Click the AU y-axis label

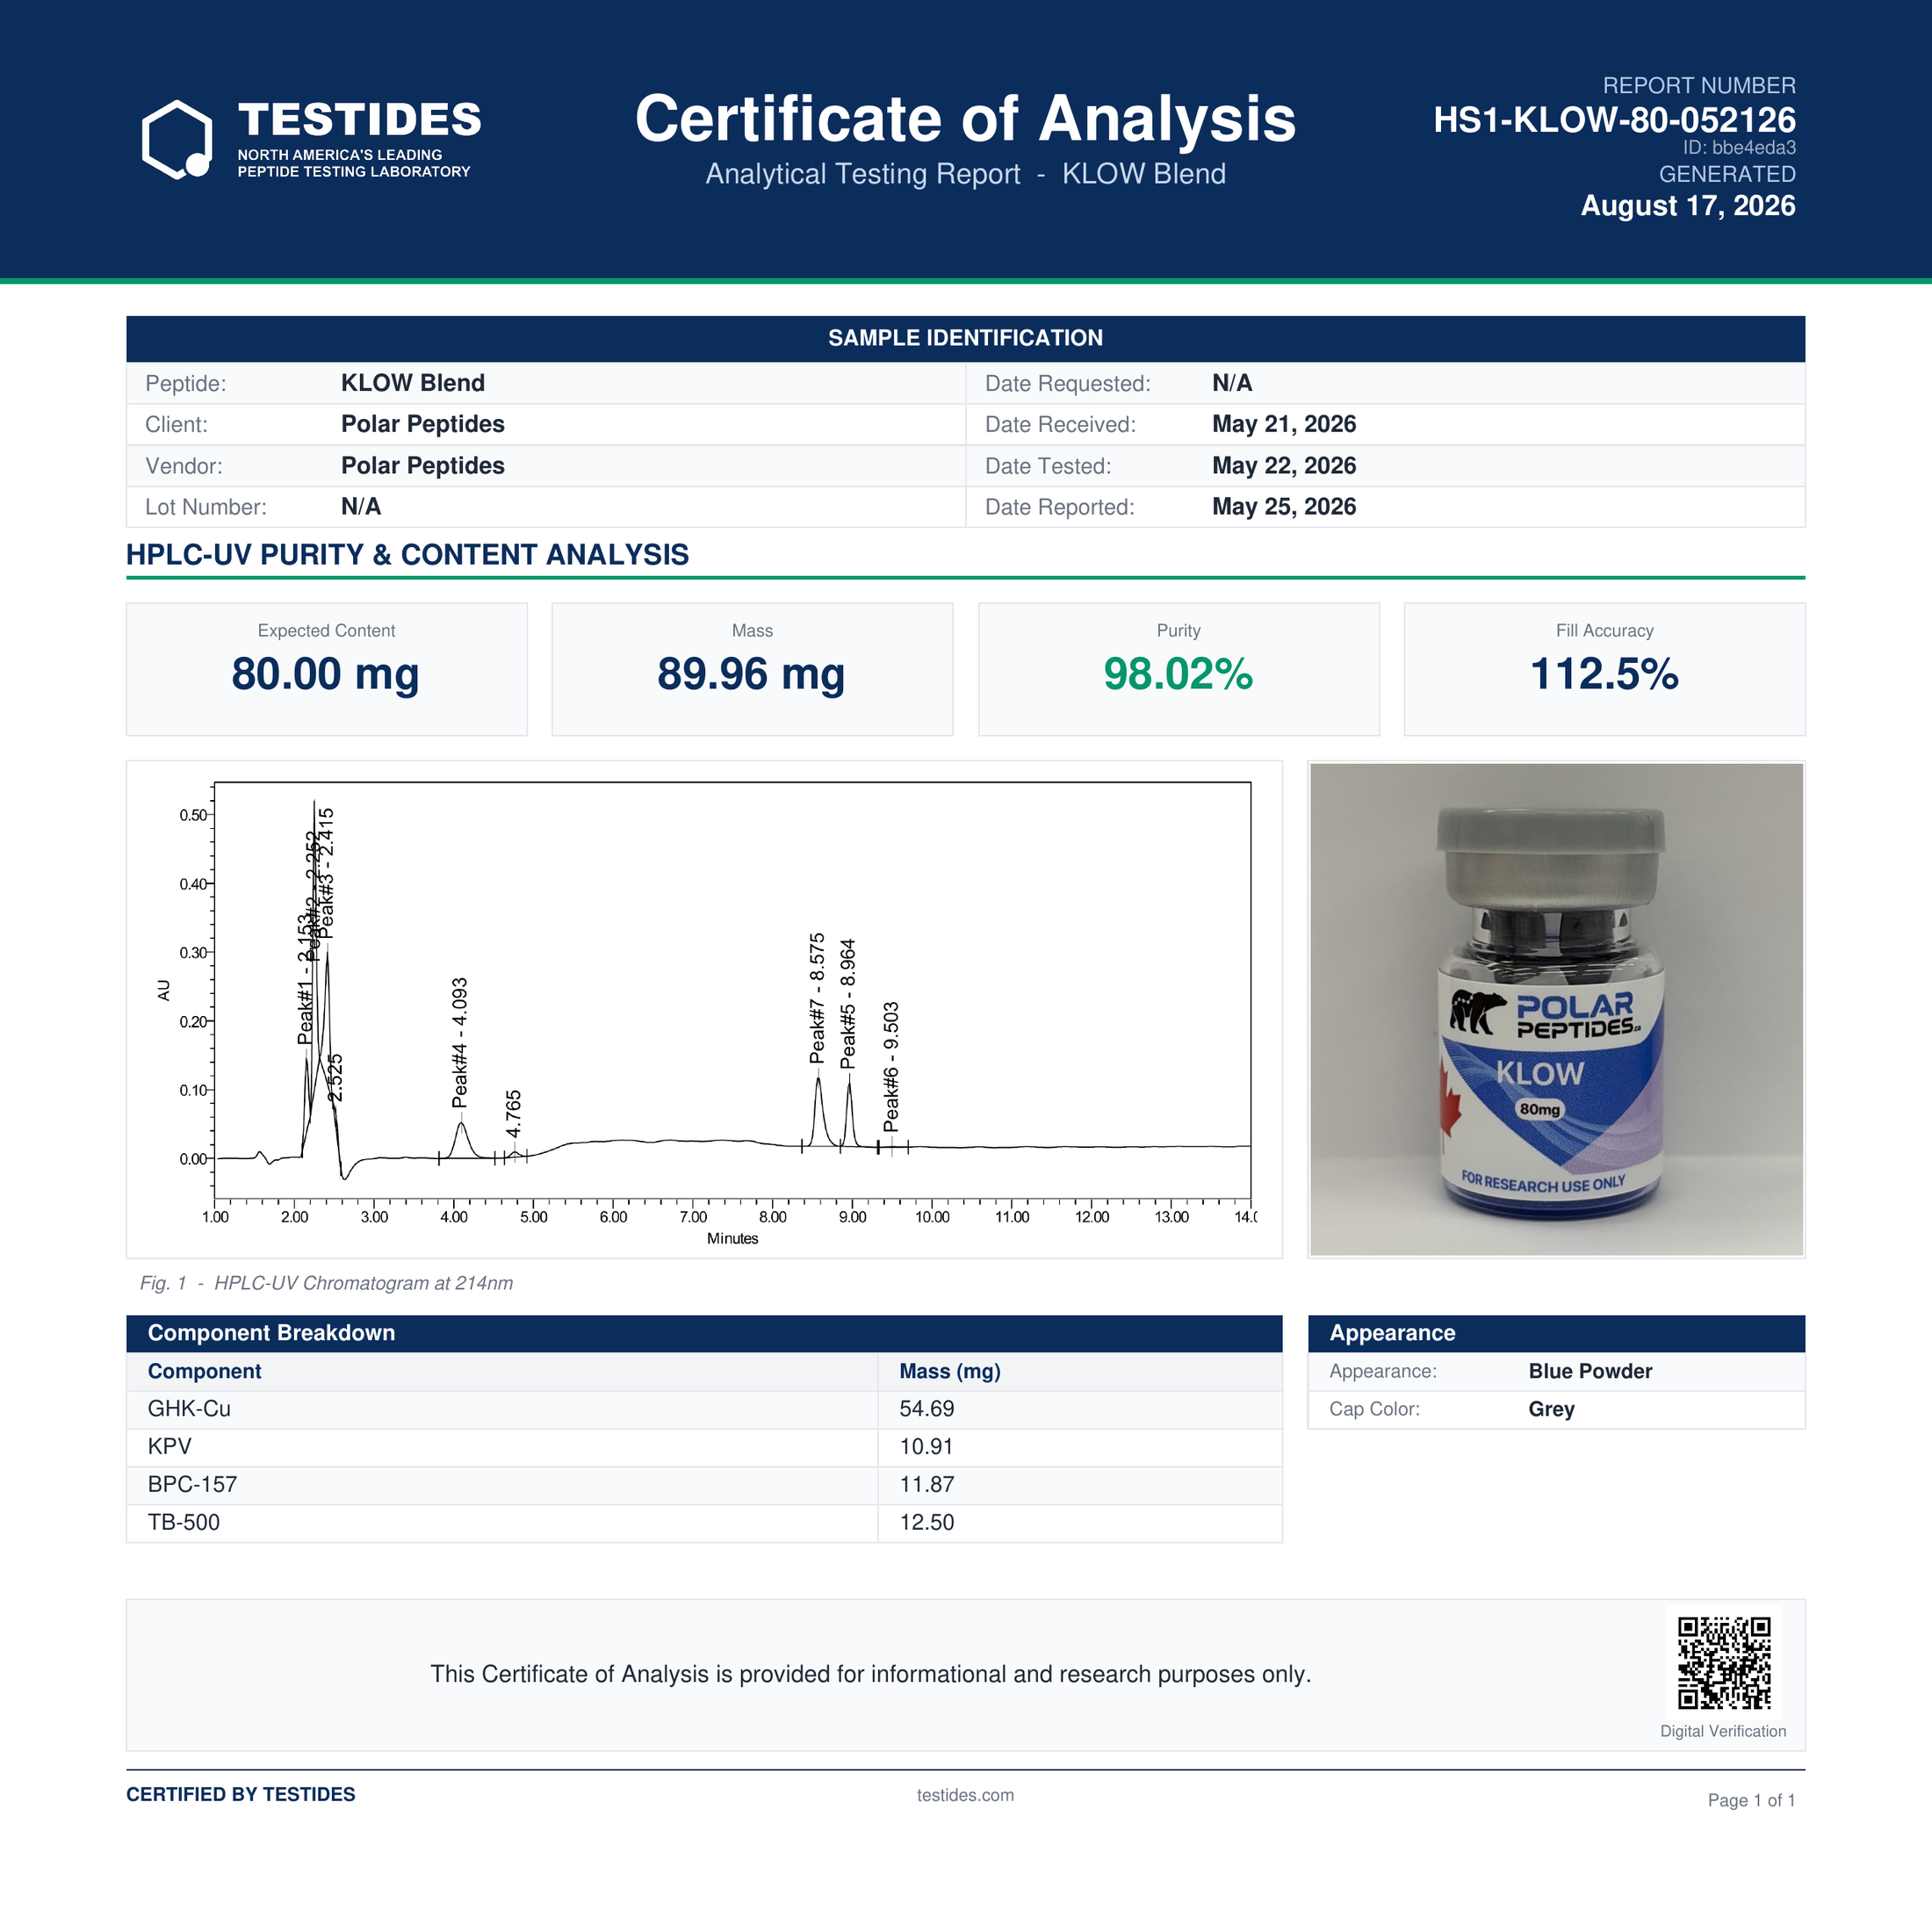(x=164, y=991)
